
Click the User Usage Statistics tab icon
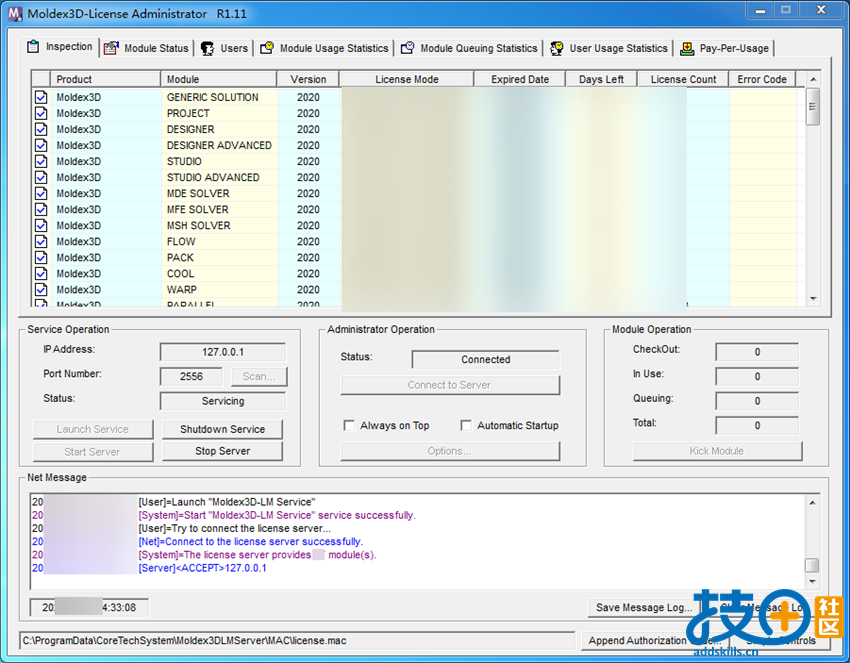[556, 48]
